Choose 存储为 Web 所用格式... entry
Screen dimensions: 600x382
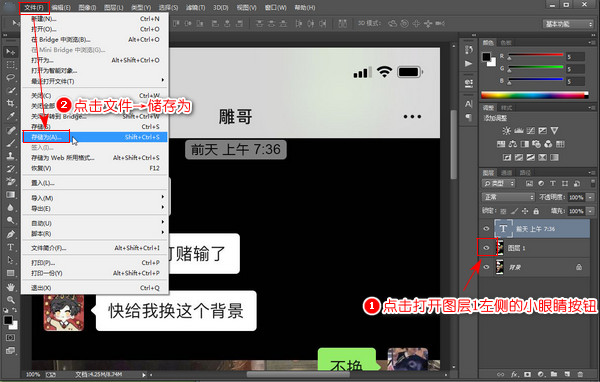point(95,158)
